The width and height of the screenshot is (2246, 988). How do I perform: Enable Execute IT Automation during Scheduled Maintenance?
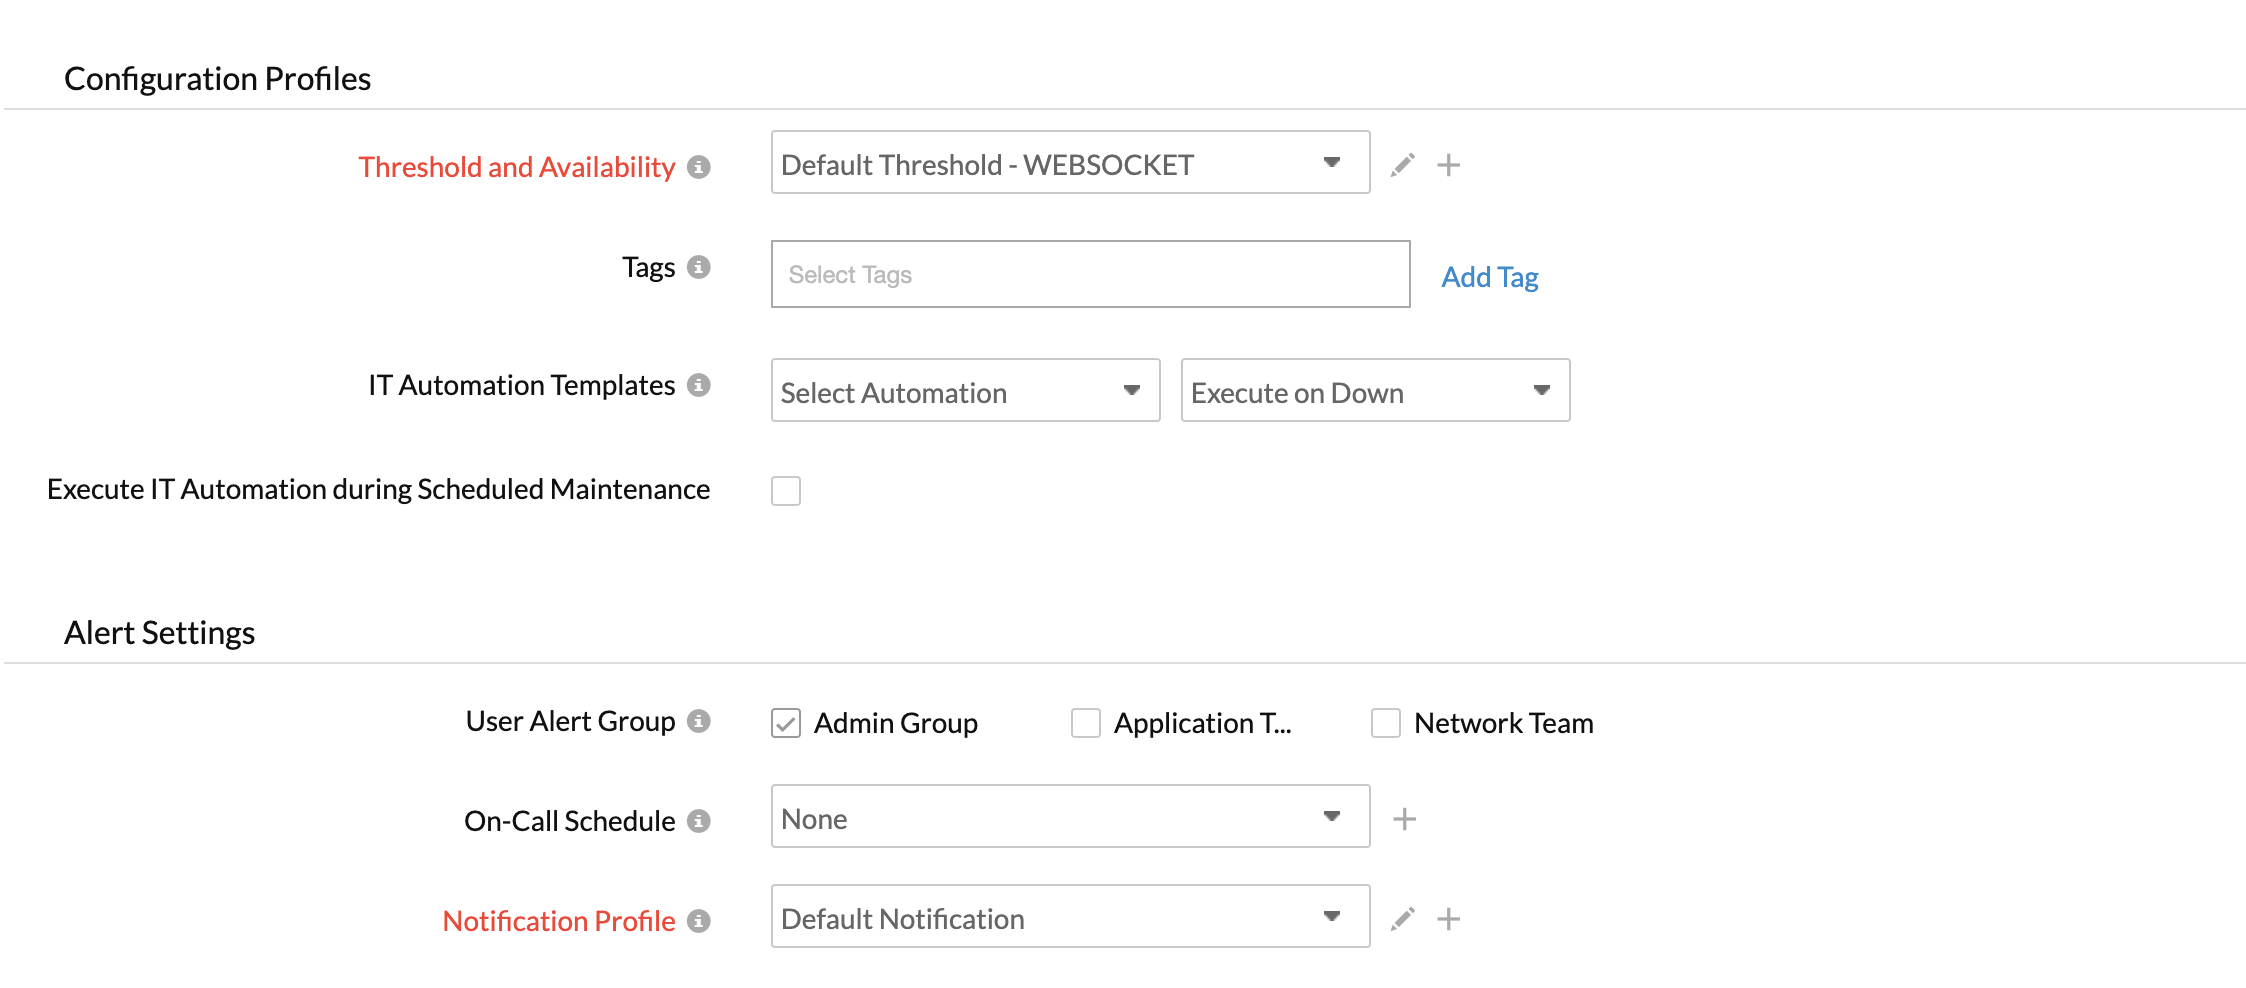coord(786,491)
